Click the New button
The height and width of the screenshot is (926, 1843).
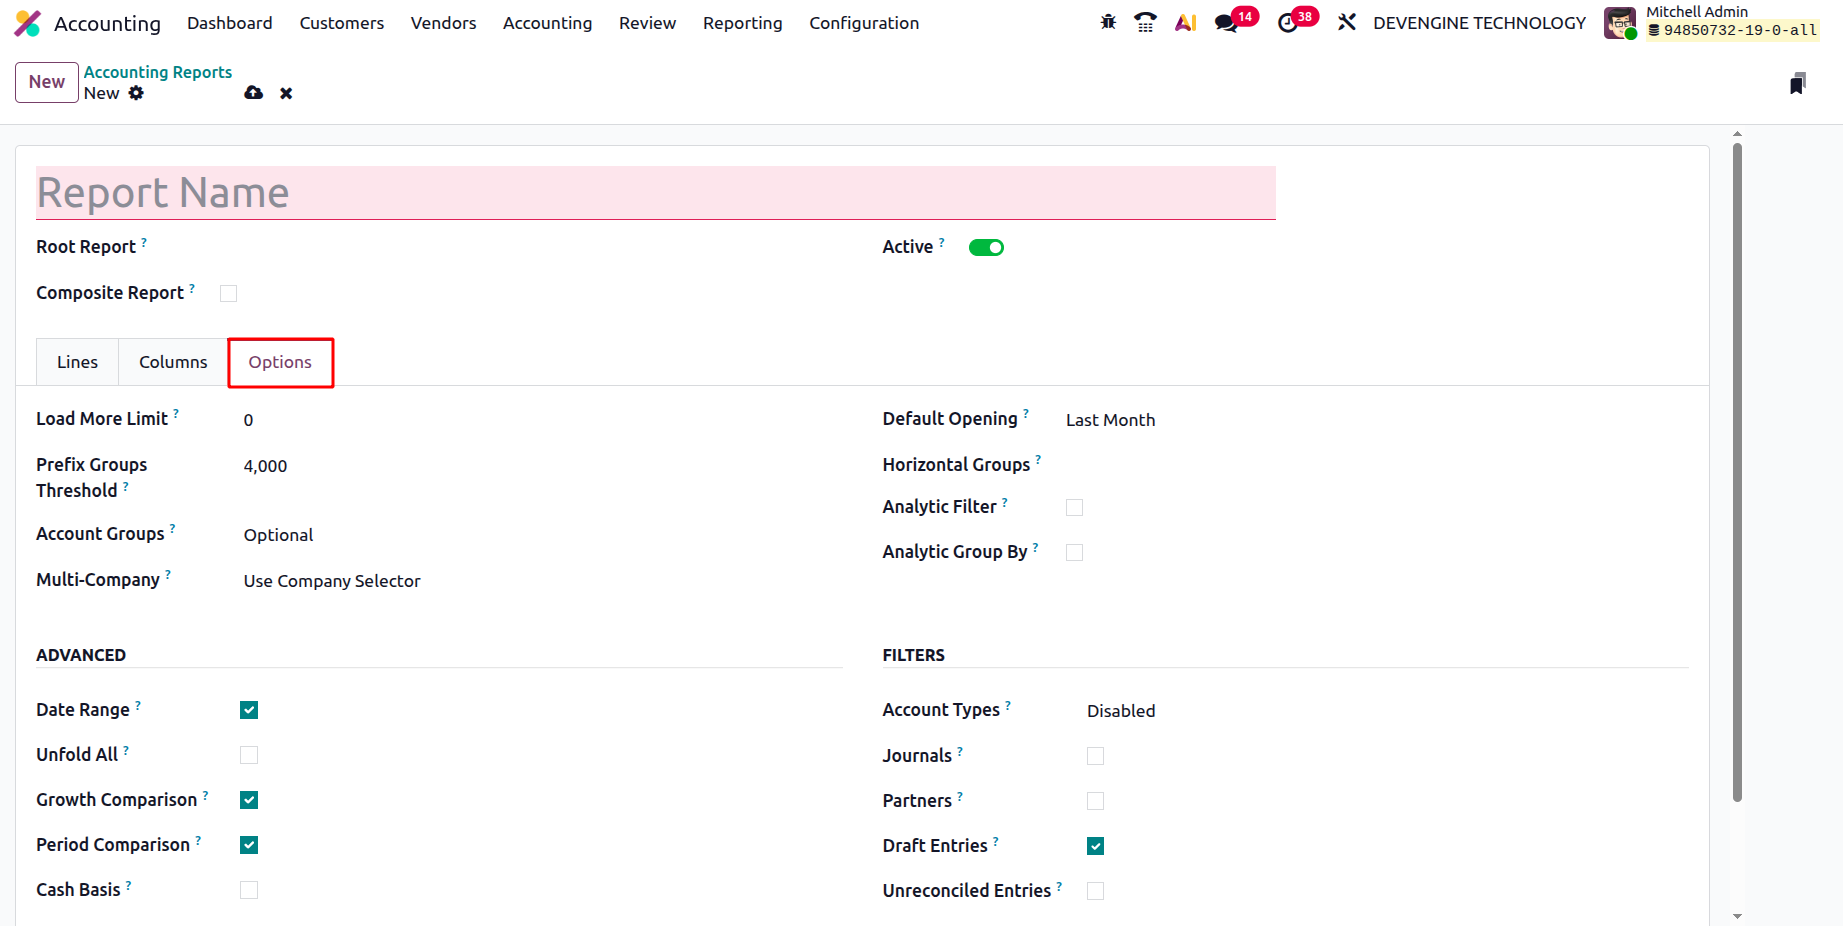pos(47,82)
